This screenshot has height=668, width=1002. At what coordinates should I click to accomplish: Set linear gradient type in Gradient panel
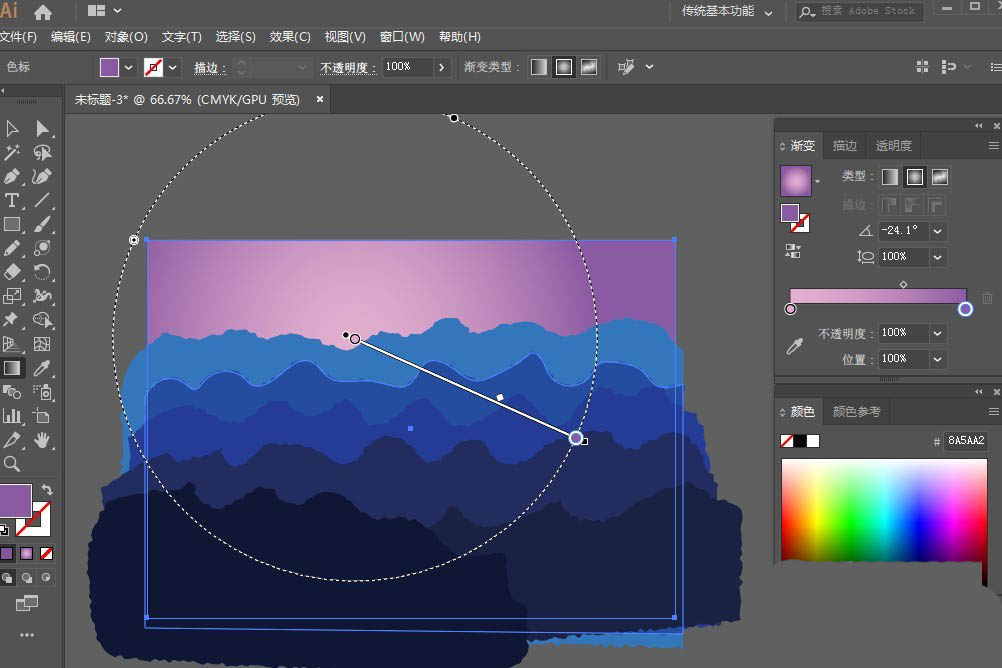pos(890,177)
